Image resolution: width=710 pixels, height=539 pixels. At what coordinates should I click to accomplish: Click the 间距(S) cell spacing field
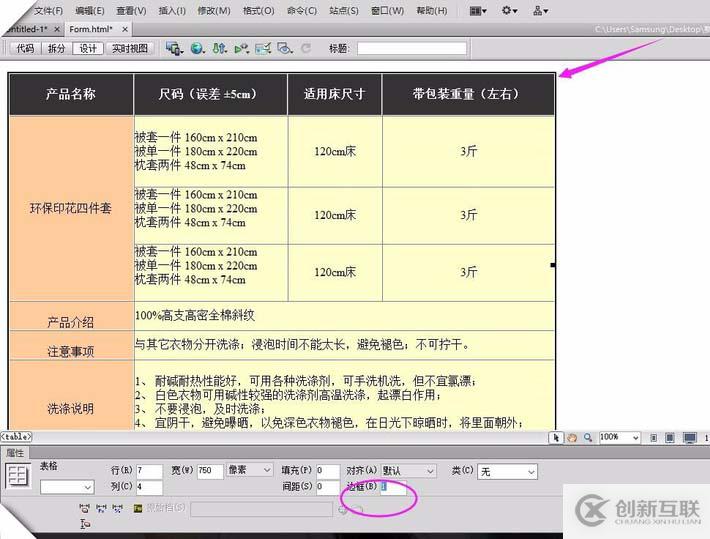click(x=328, y=487)
